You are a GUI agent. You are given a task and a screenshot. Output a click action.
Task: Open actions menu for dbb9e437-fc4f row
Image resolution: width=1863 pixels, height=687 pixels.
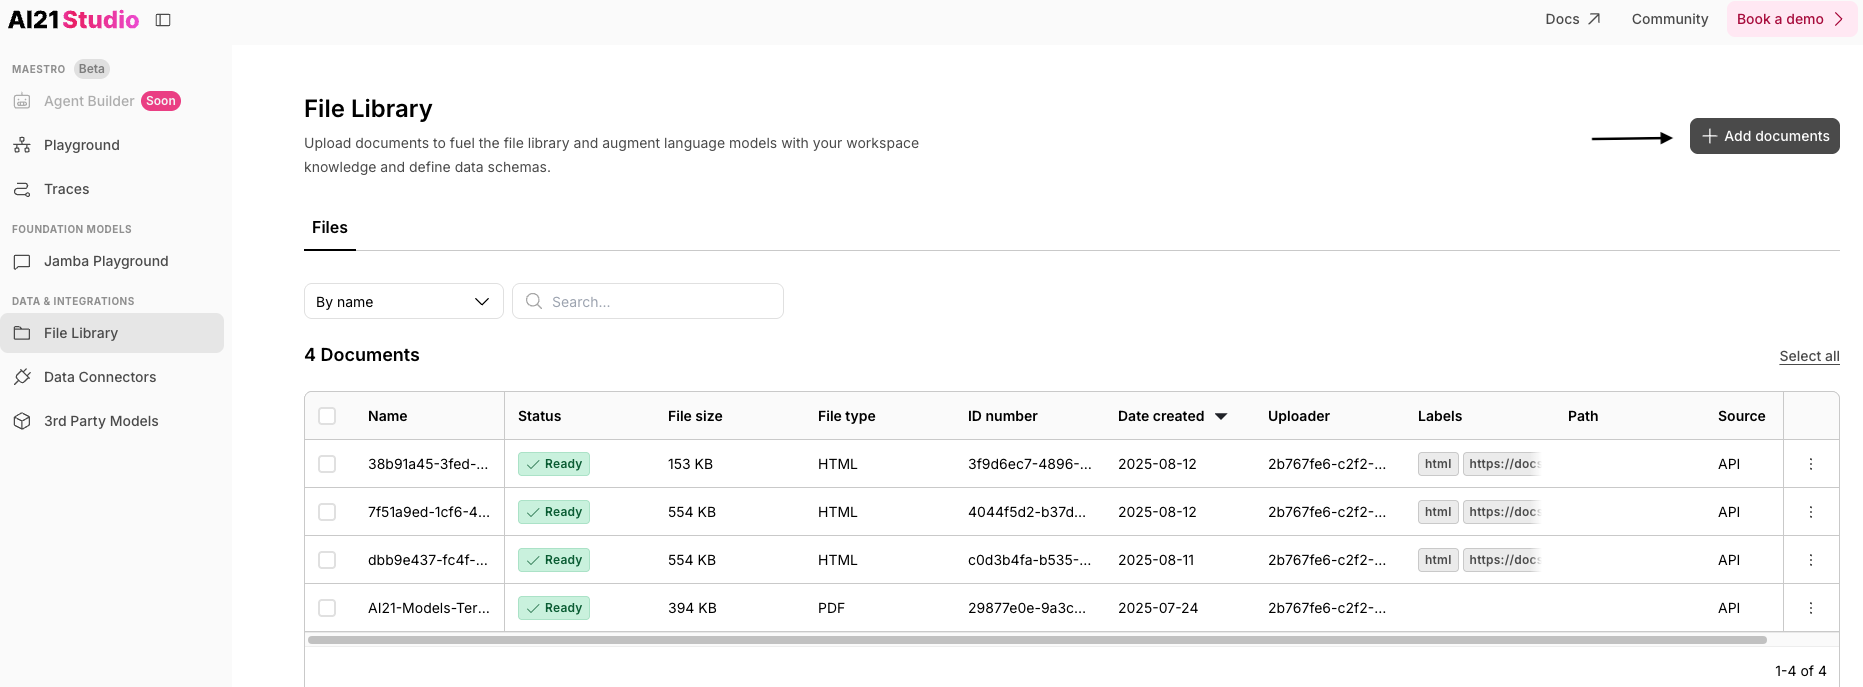[1811, 560]
